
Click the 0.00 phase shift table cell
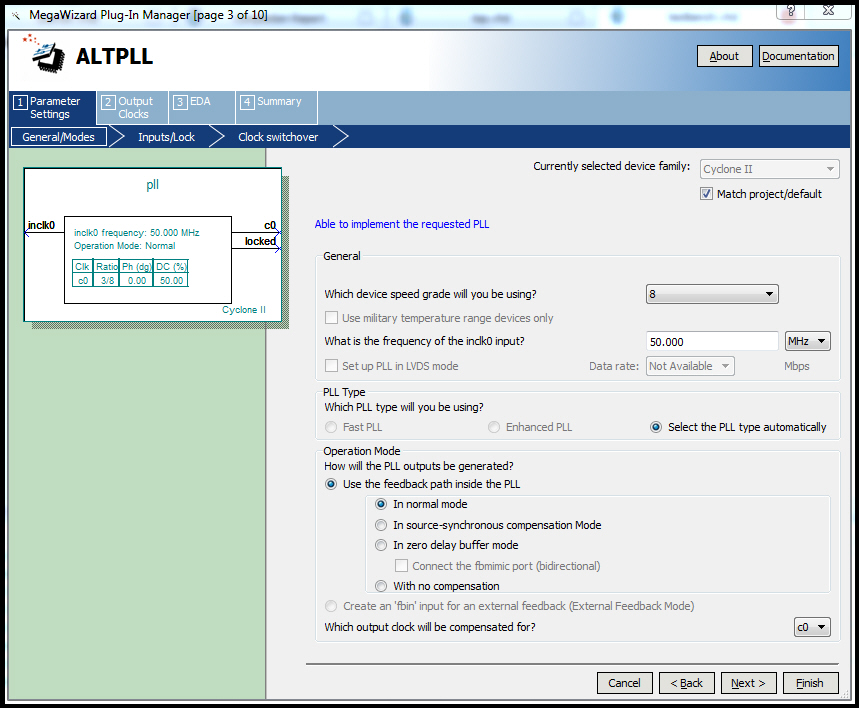click(137, 281)
